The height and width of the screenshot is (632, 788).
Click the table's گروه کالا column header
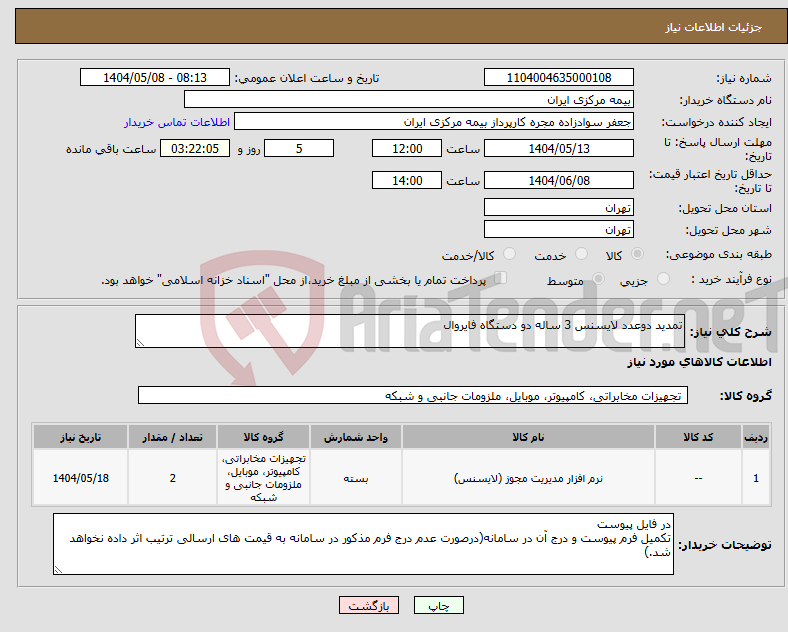click(x=263, y=437)
